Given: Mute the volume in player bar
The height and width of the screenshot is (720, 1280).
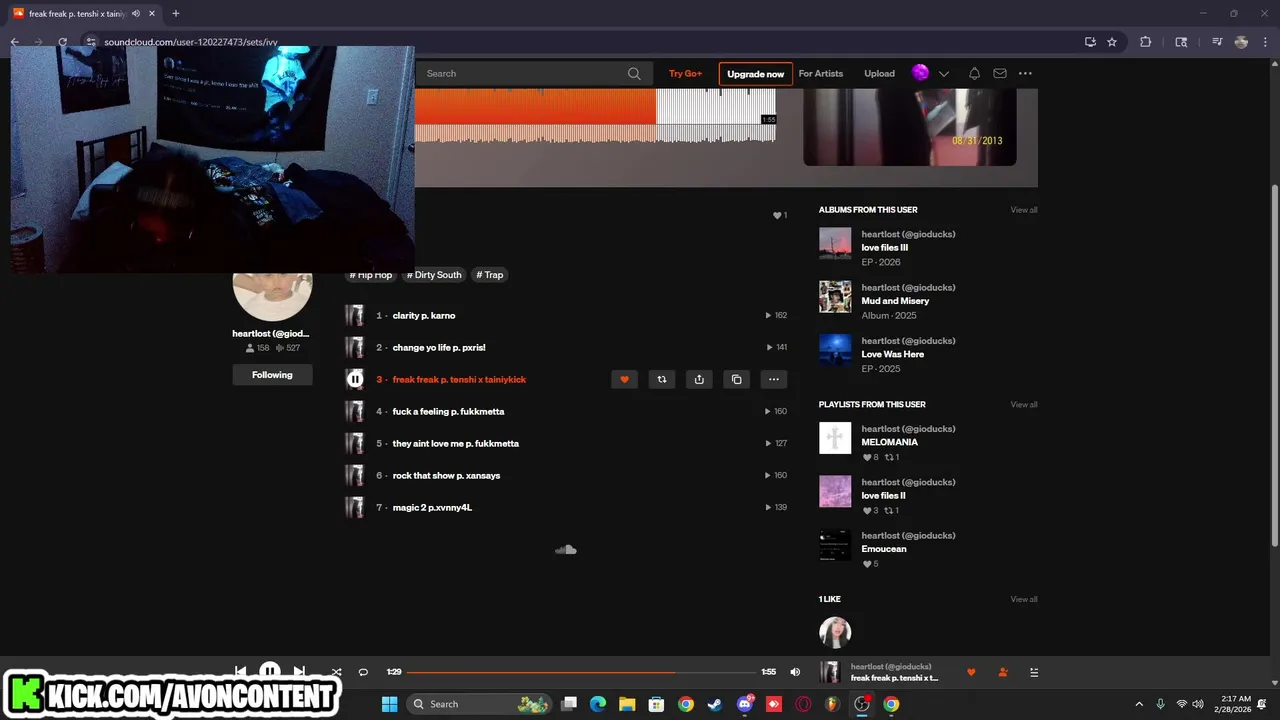Looking at the screenshot, I should point(795,672).
